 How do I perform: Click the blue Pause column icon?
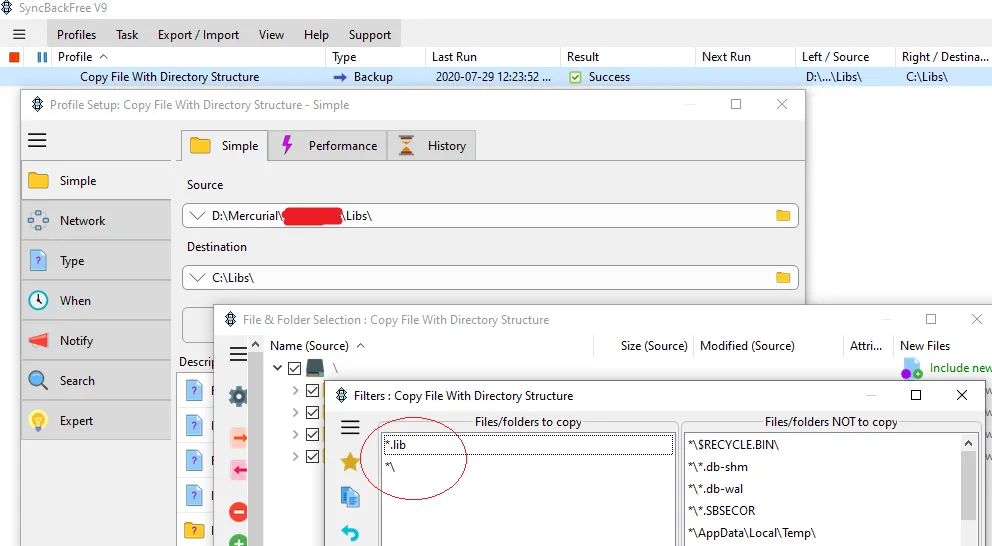coord(42,57)
